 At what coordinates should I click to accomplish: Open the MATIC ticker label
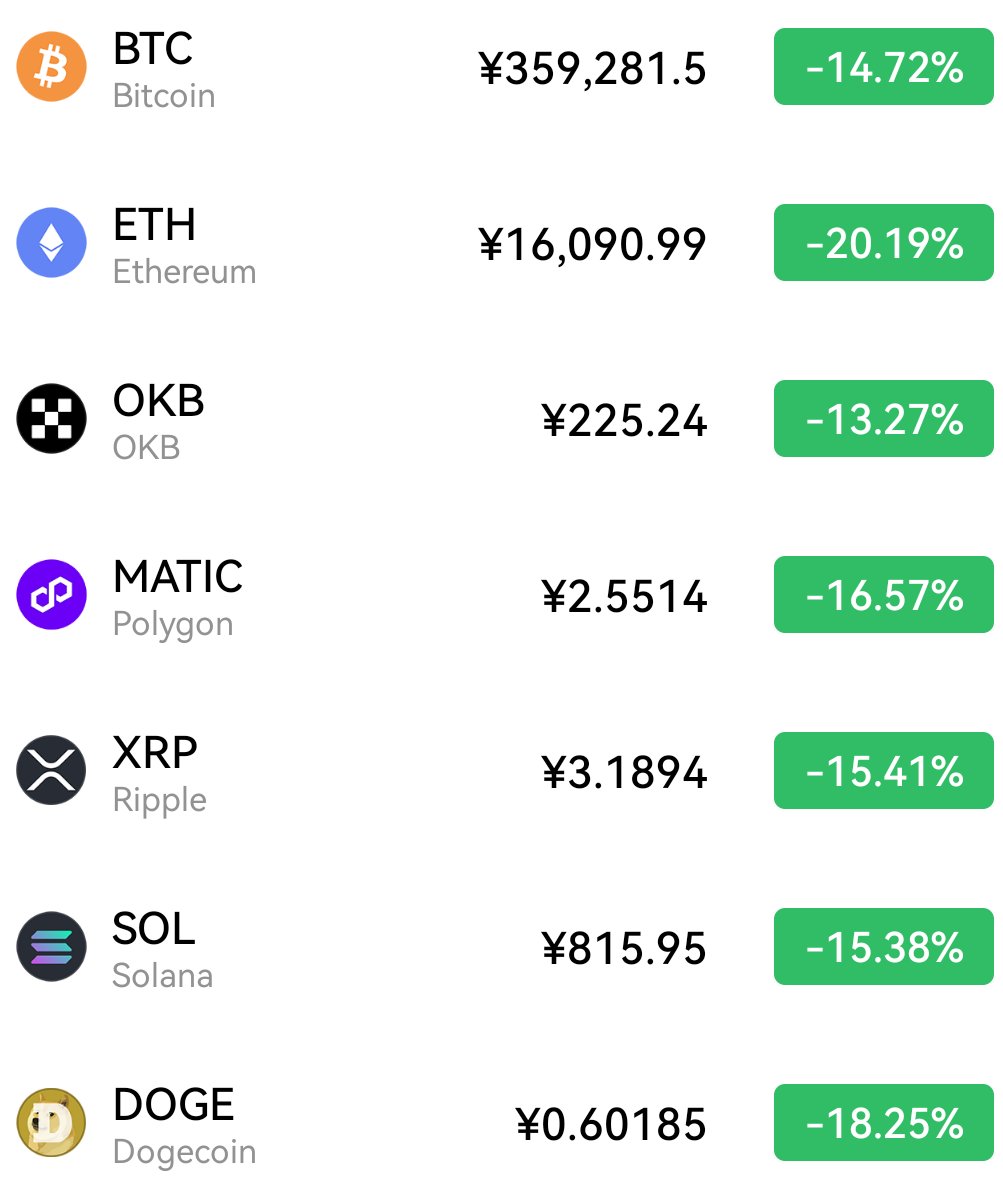coord(178,577)
